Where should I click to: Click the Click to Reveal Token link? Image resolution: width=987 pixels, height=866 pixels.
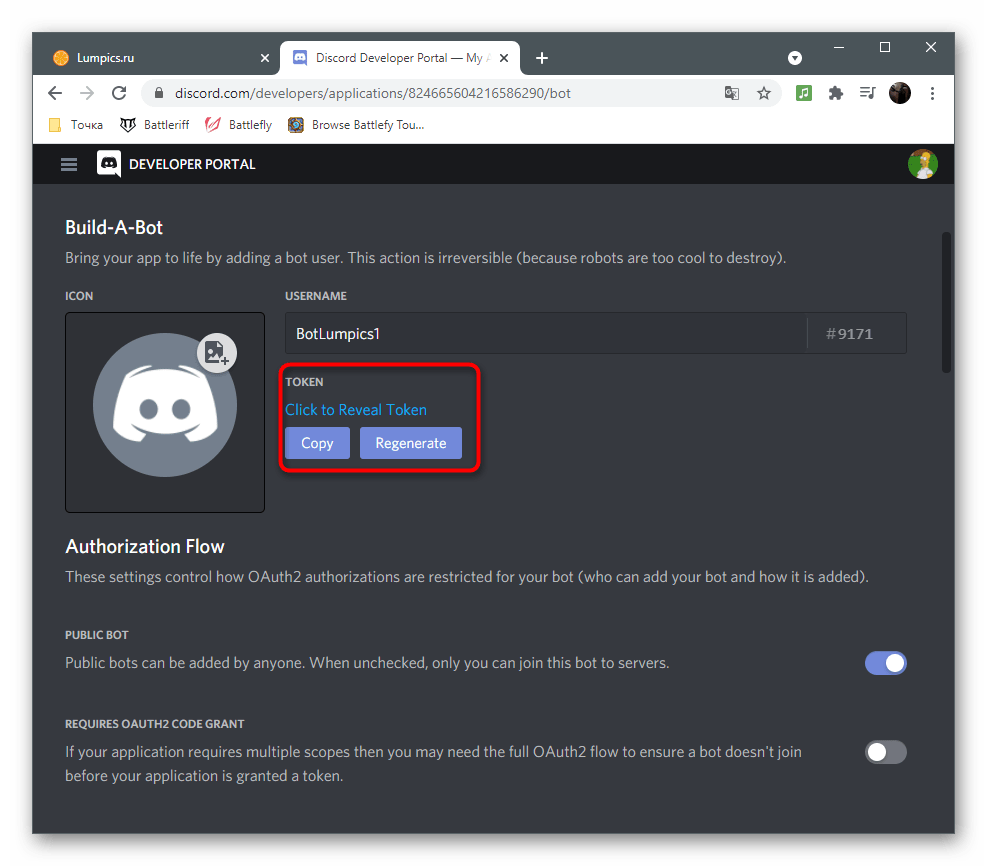pos(355,410)
